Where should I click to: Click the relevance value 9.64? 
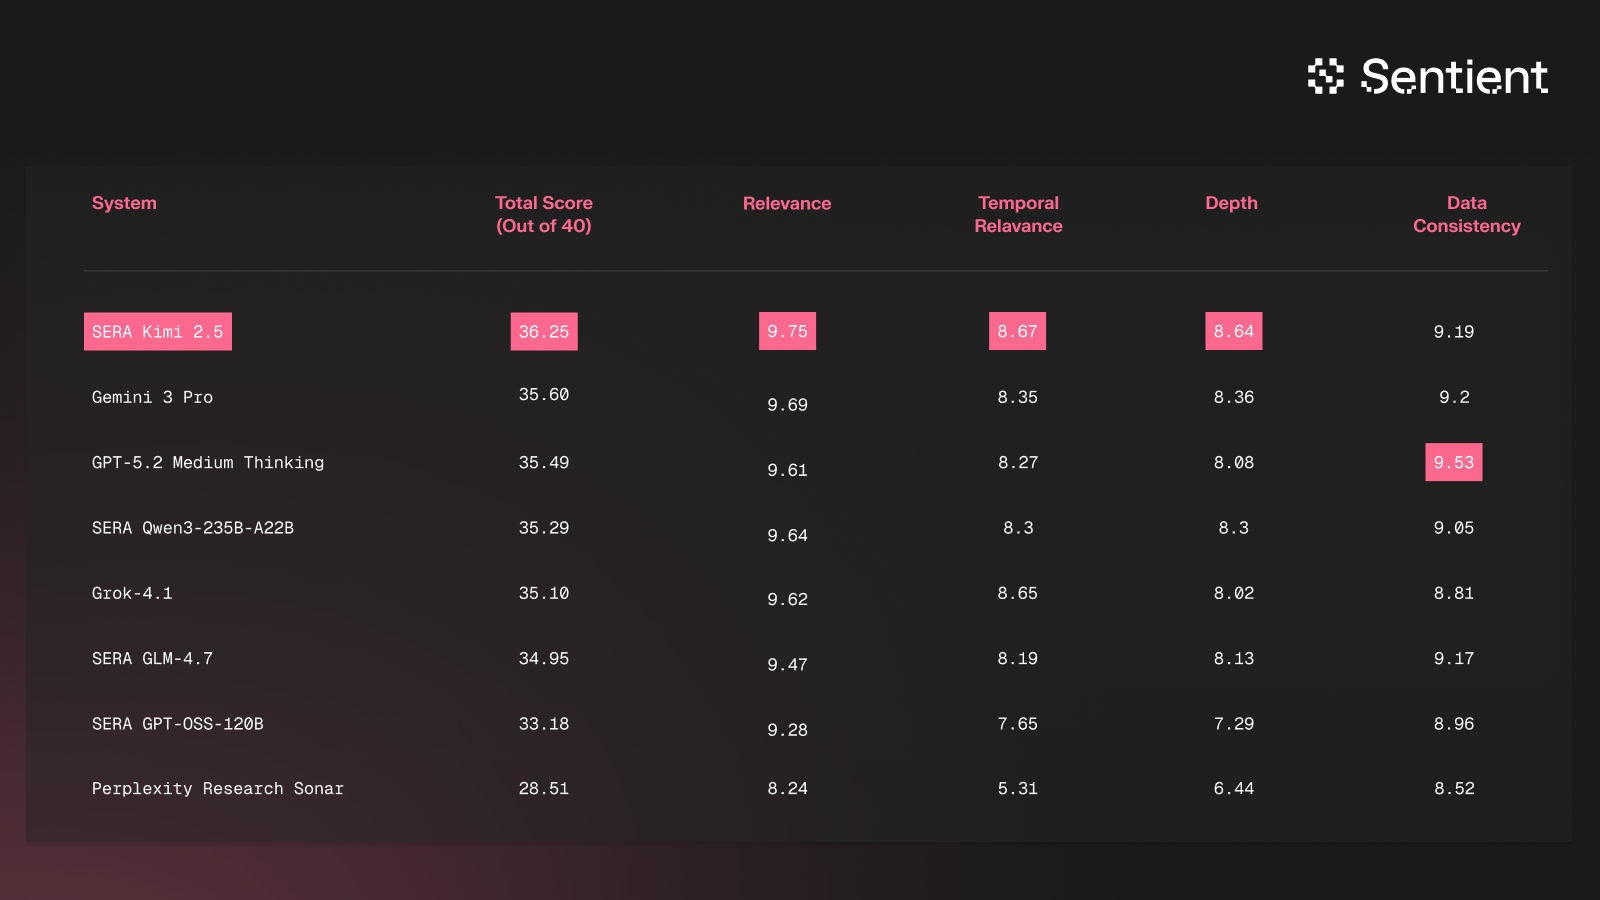pos(787,536)
